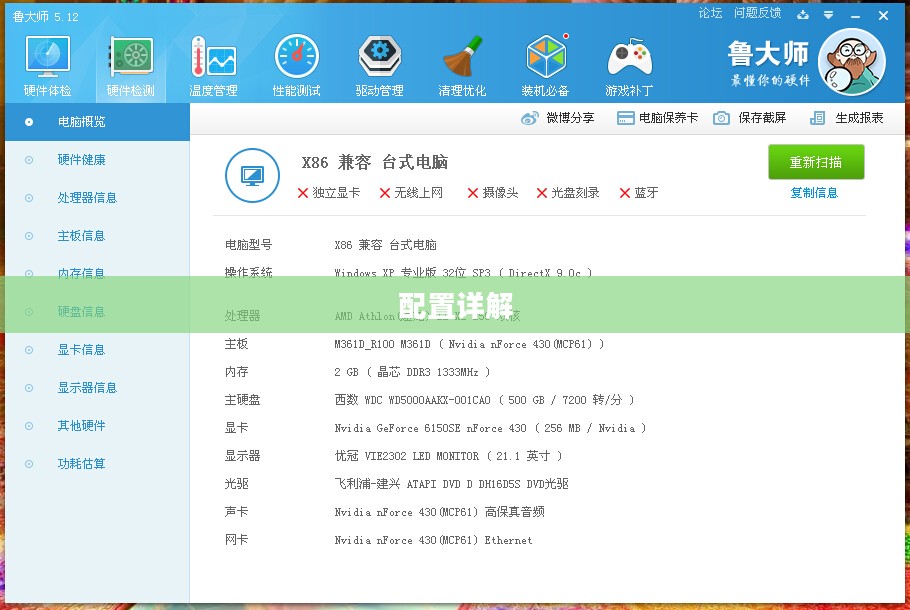
Task: Click the 鲁大师 mascot avatar
Action: 852,62
